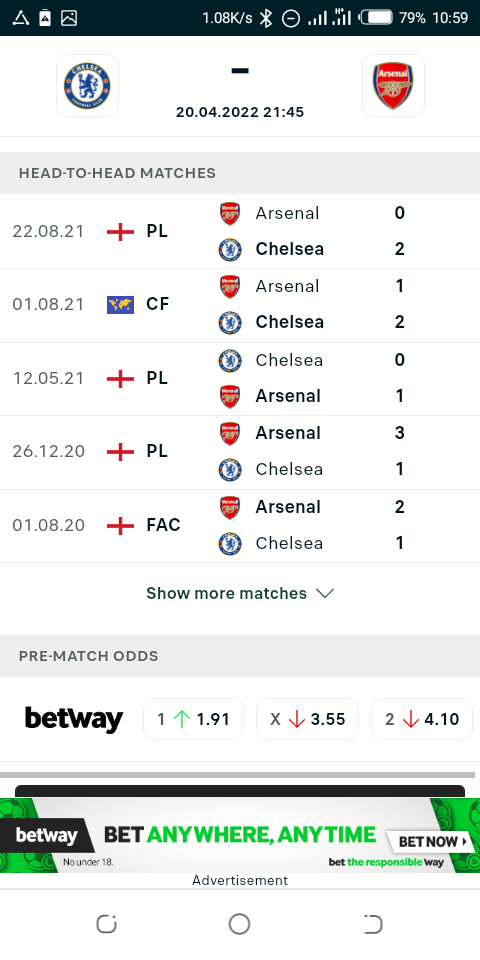The width and height of the screenshot is (480, 960).
Task: Open the 22.08.21 PL Arsenal vs Chelsea match
Action: [x=240, y=231]
